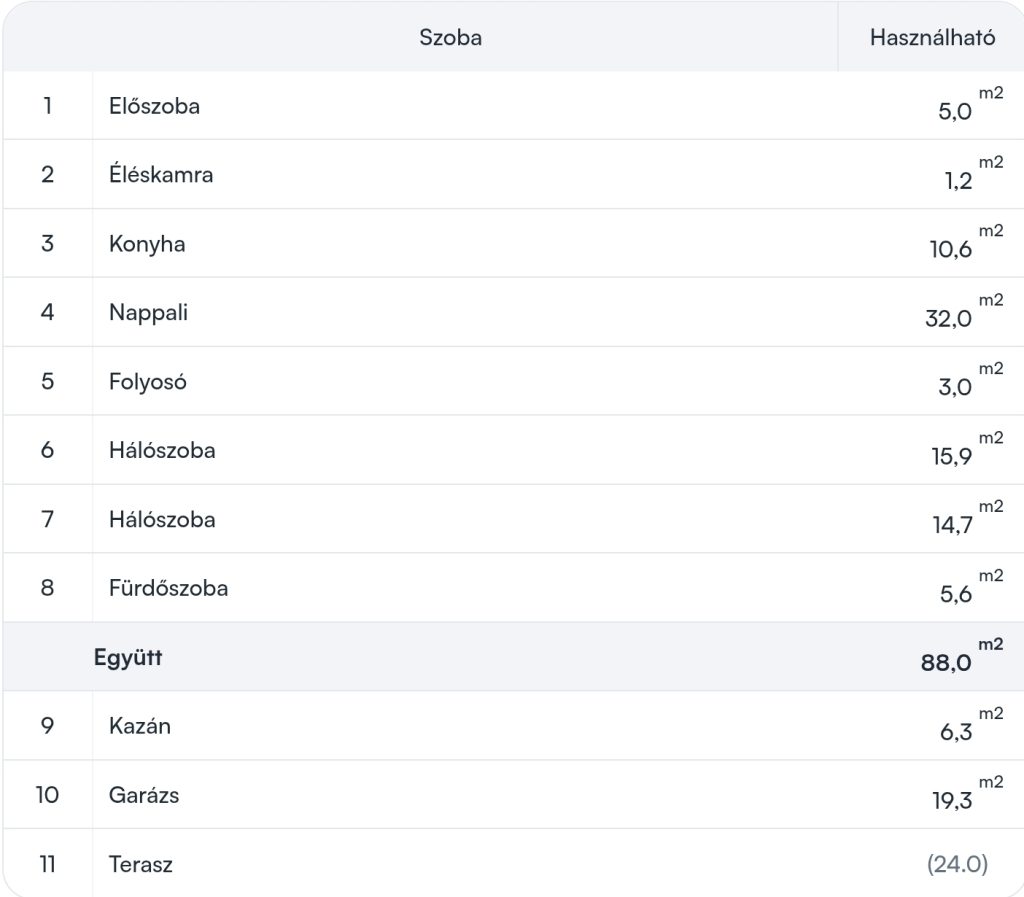Click row number 10 cell

48,795
